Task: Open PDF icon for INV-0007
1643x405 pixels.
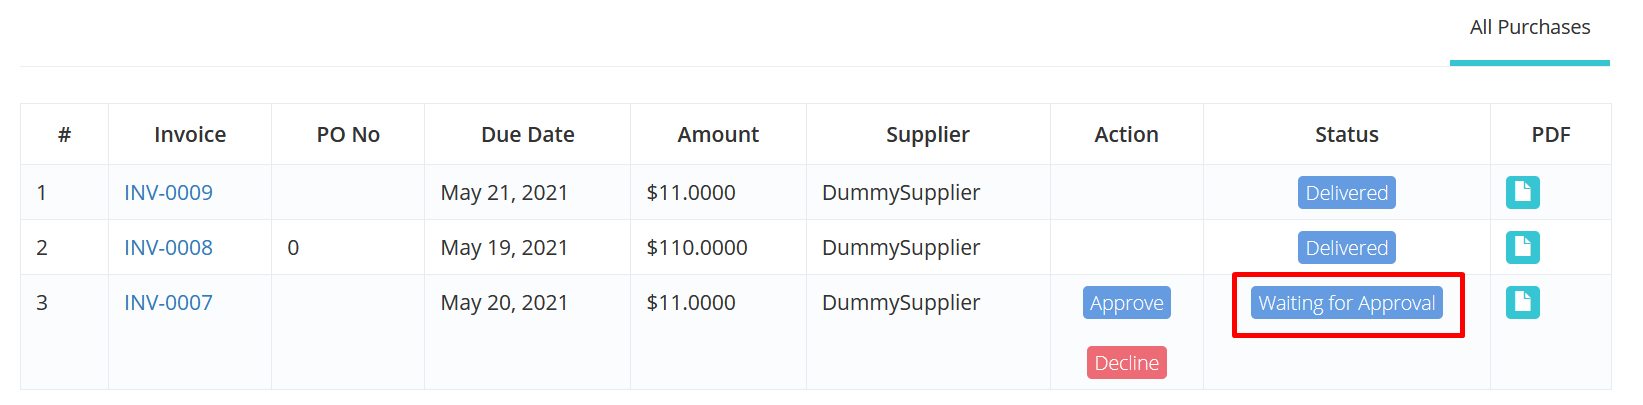Action: click(1522, 302)
